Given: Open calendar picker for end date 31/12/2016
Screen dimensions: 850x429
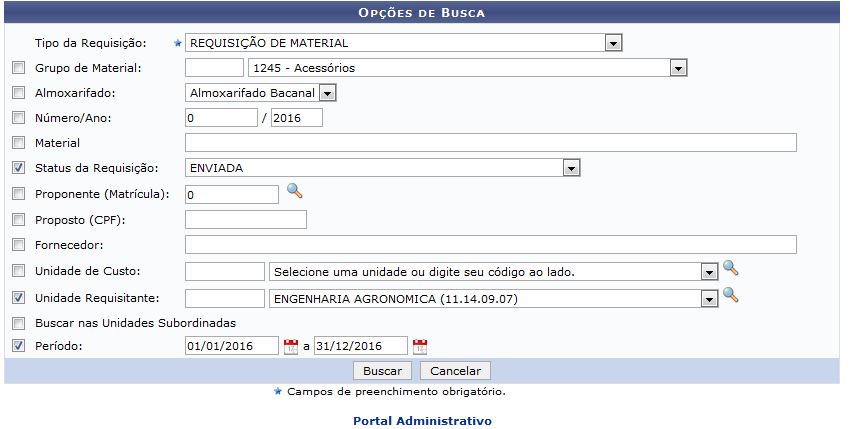Looking at the screenshot, I should (x=420, y=347).
